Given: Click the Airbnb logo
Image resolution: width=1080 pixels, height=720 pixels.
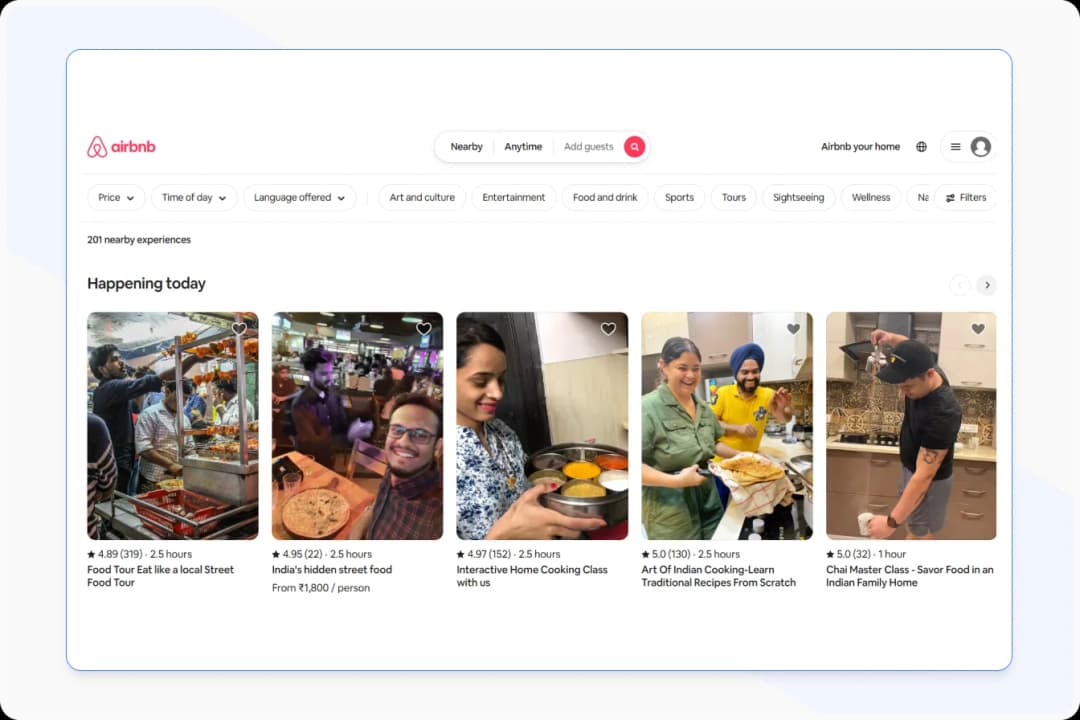Looking at the screenshot, I should click(120, 146).
